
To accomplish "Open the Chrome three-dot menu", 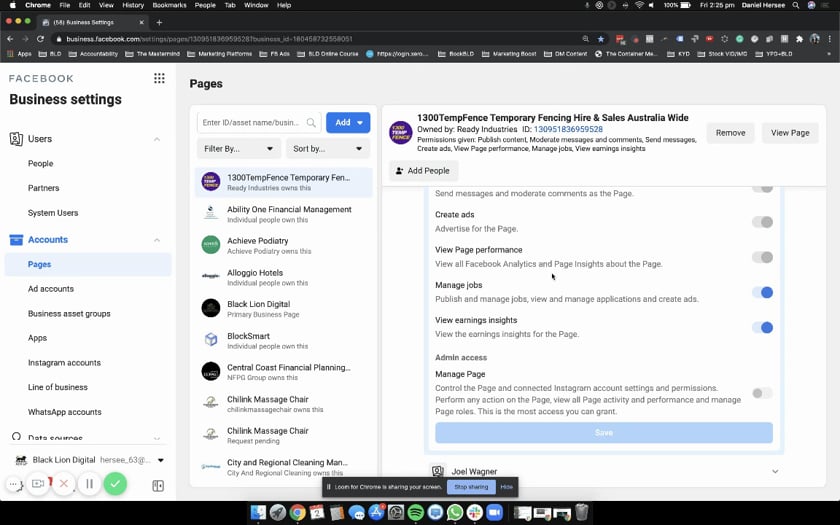I will pyautogui.click(x=829, y=39).
